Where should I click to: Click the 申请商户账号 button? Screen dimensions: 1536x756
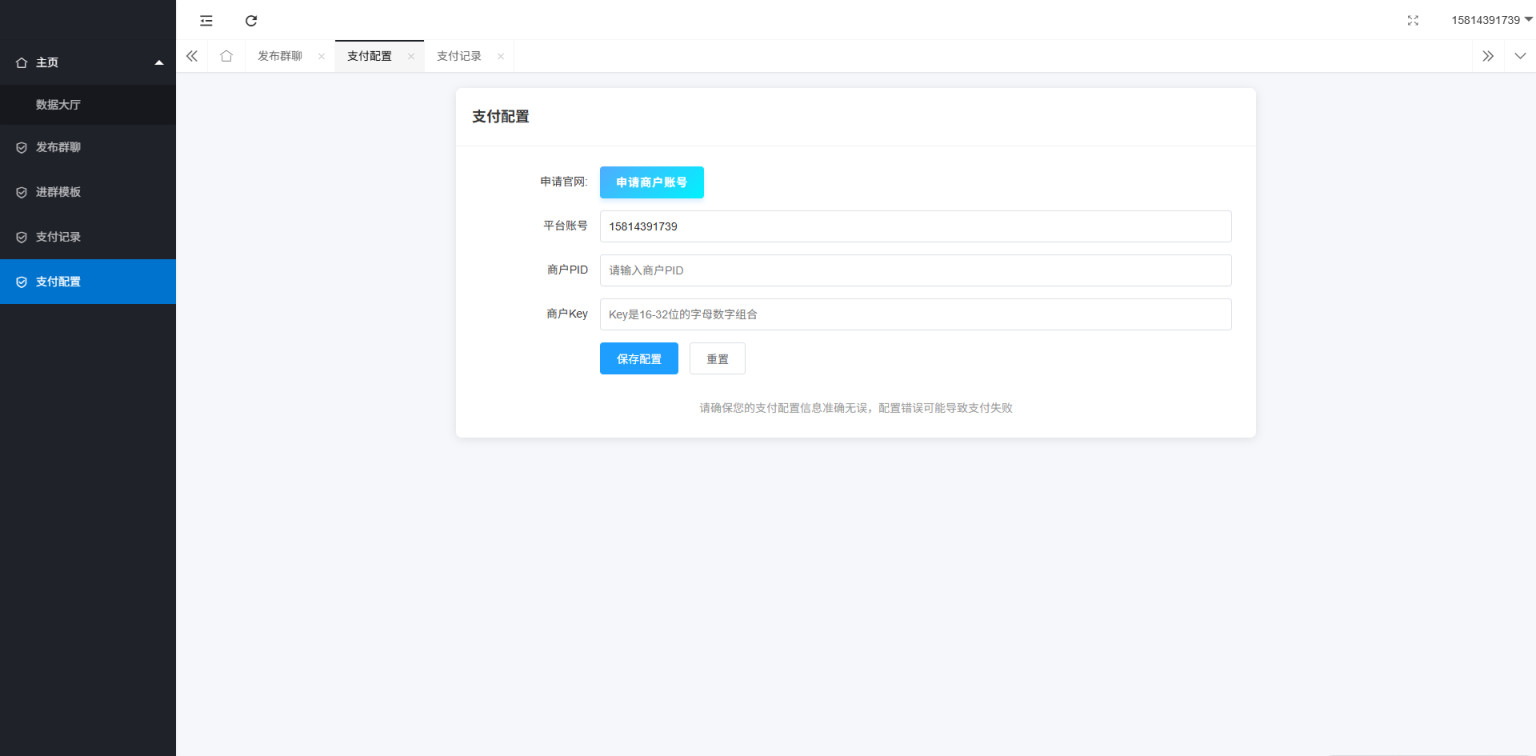[651, 182]
